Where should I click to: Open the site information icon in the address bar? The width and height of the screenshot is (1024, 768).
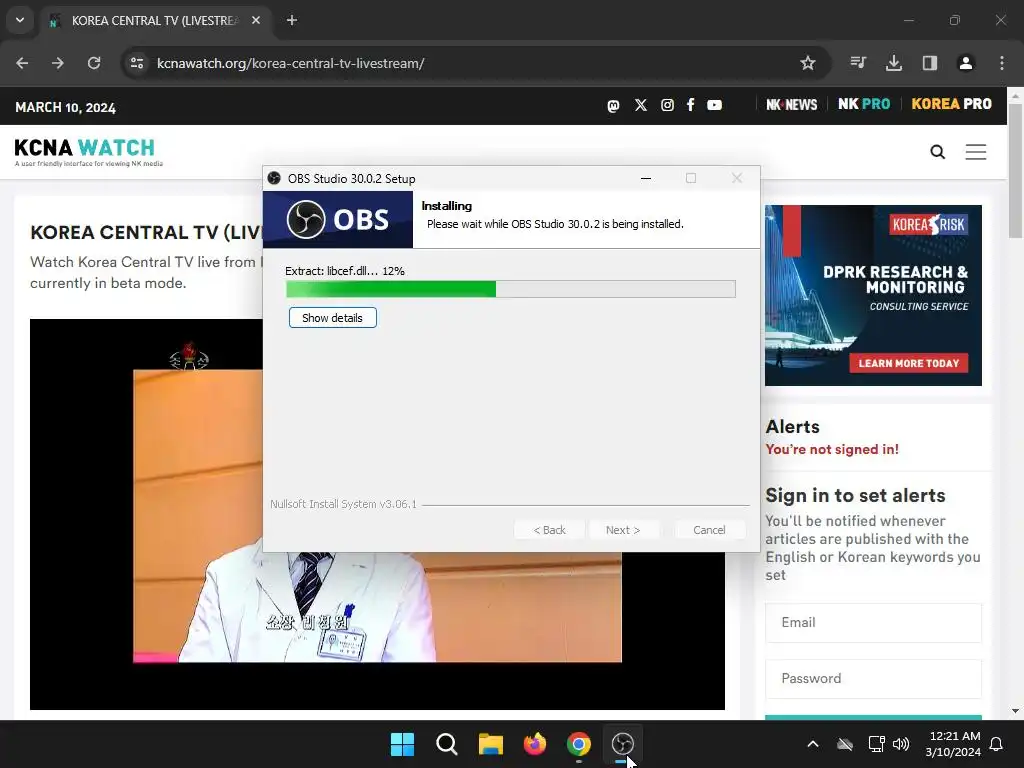point(137,63)
